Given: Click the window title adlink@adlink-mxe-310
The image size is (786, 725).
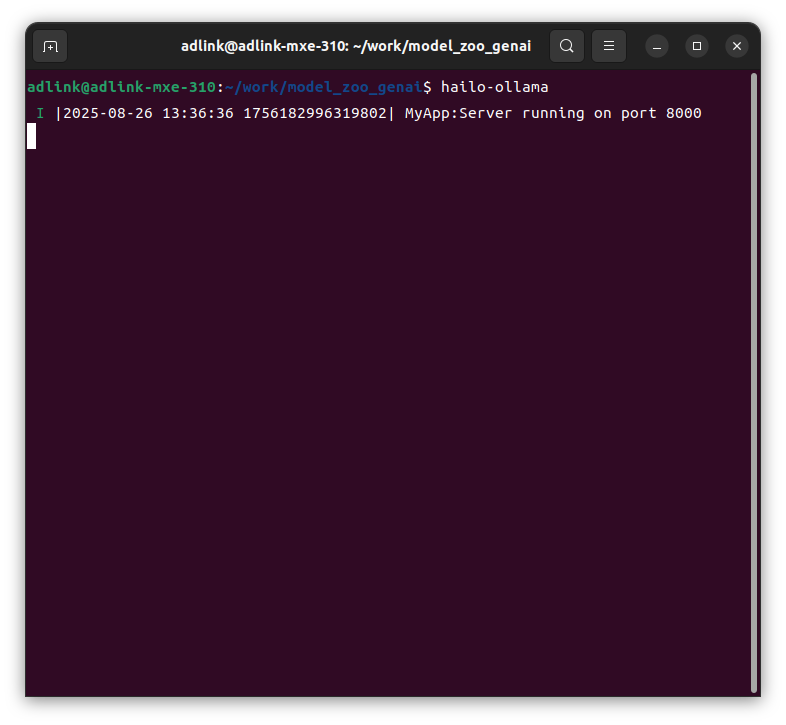Looking at the screenshot, I should tap(356, 46).
